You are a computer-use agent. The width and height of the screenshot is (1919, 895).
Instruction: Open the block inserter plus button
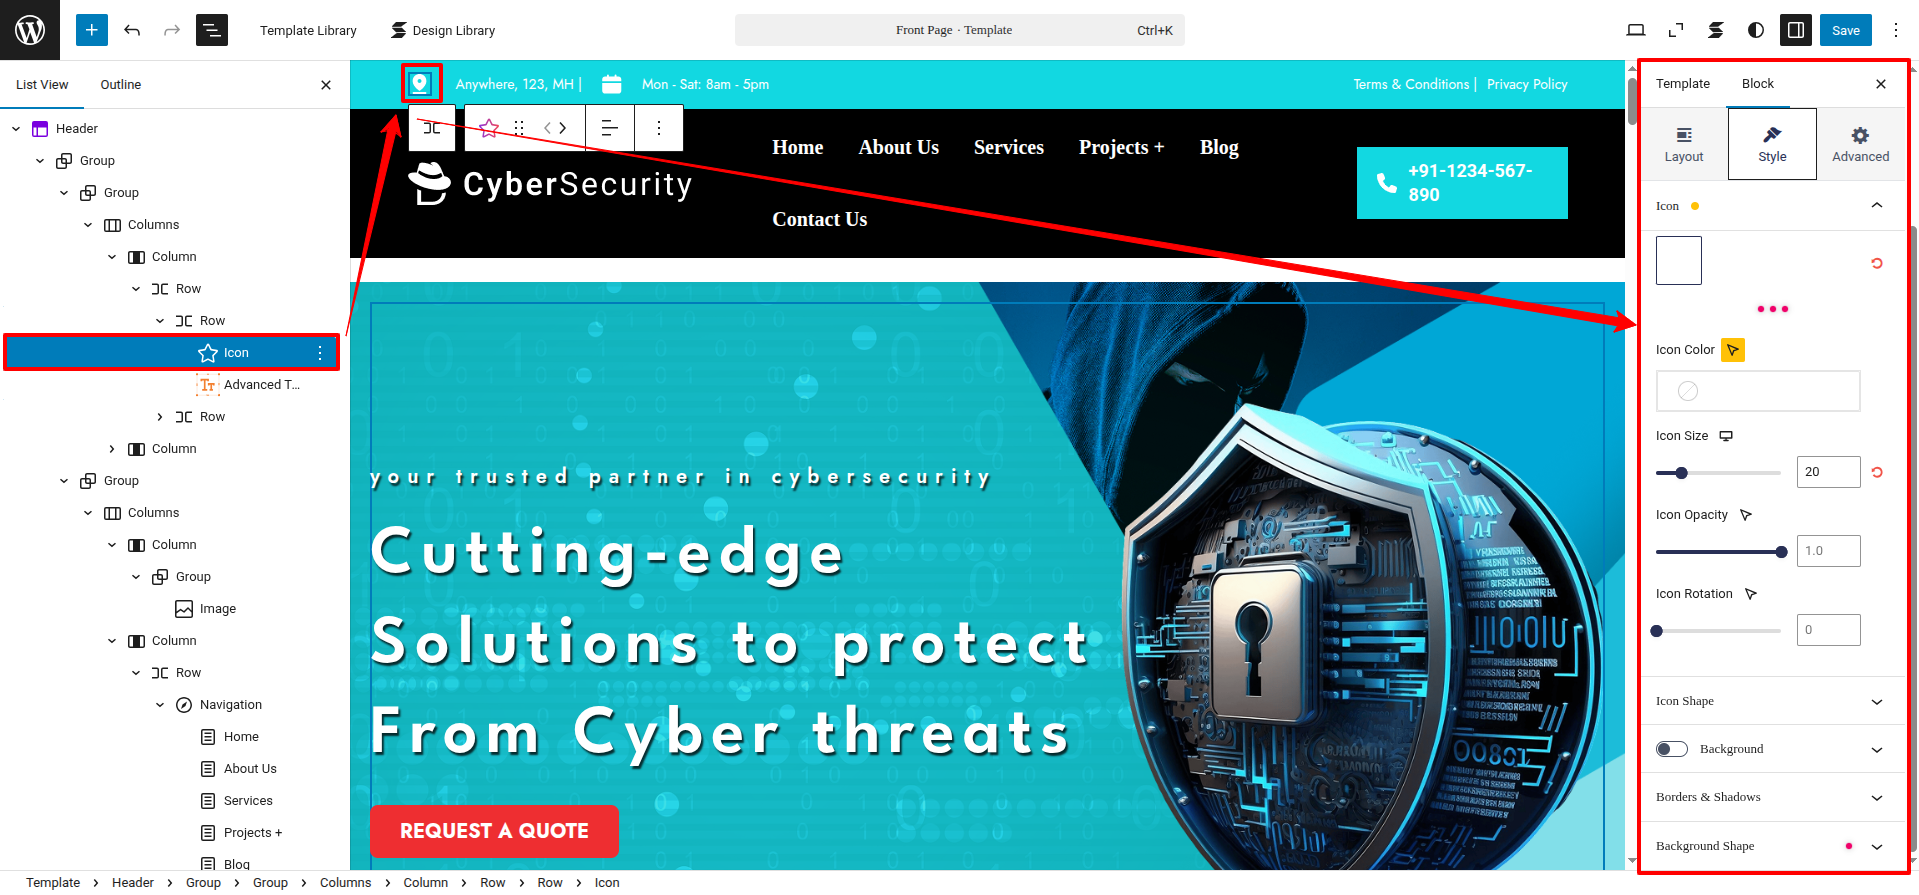pyautogui.click(x=91, y=30)
